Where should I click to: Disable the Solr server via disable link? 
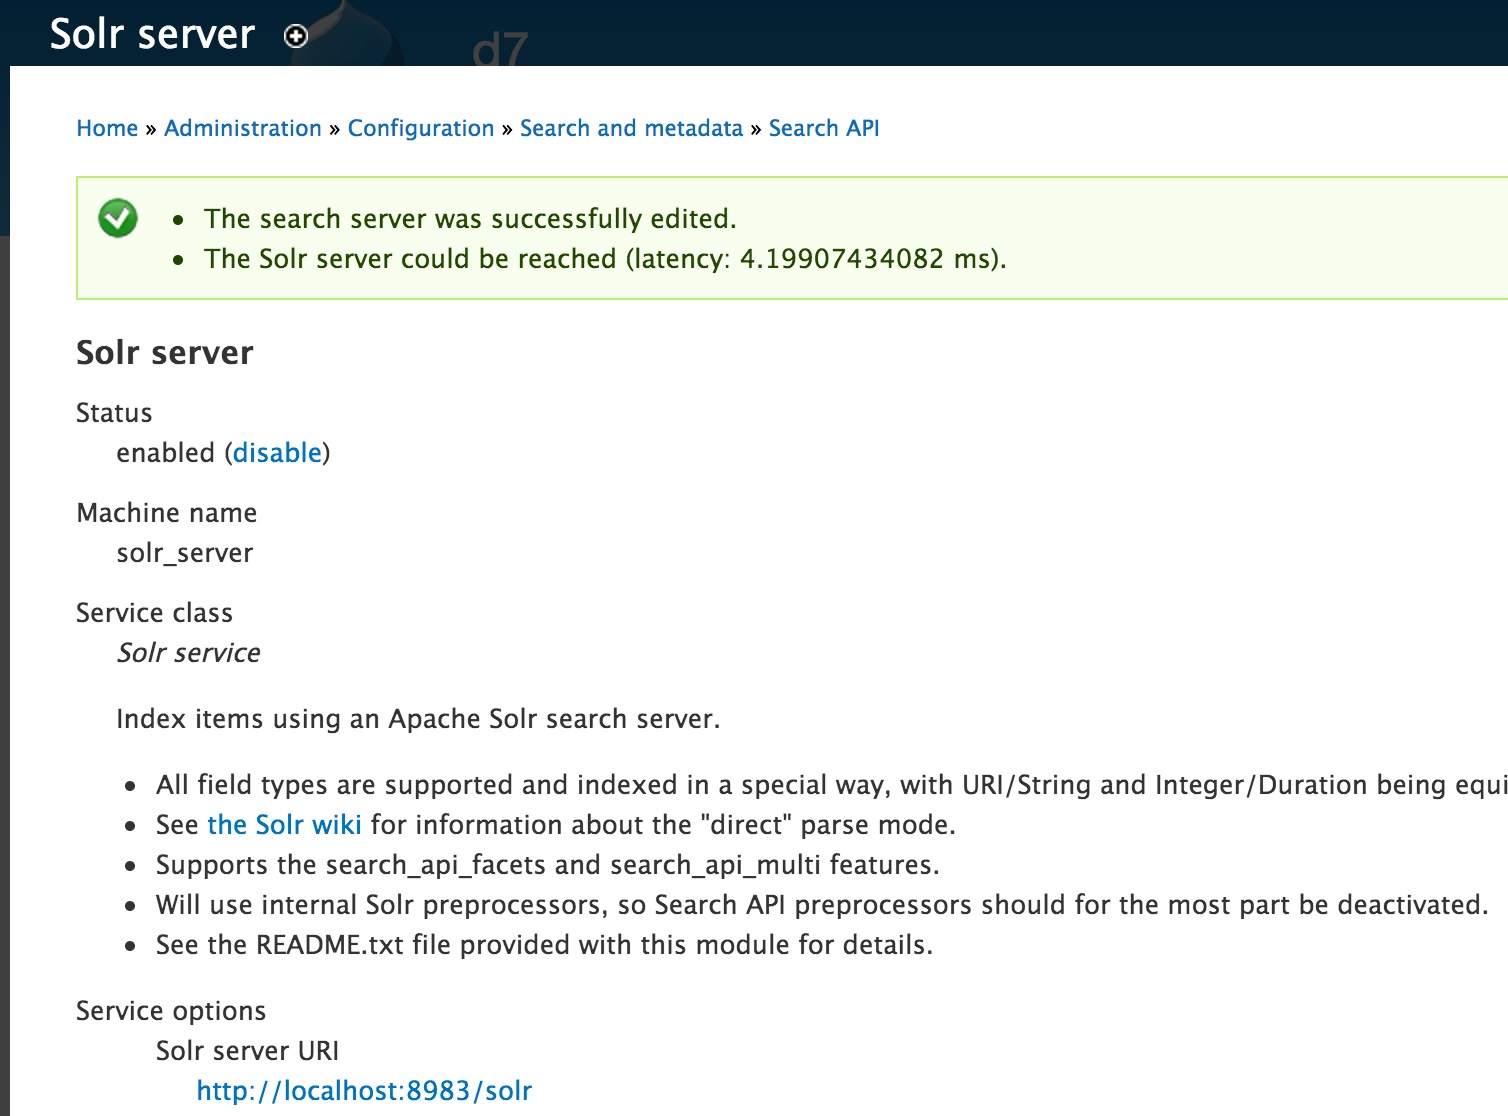[x=277, y=453]
